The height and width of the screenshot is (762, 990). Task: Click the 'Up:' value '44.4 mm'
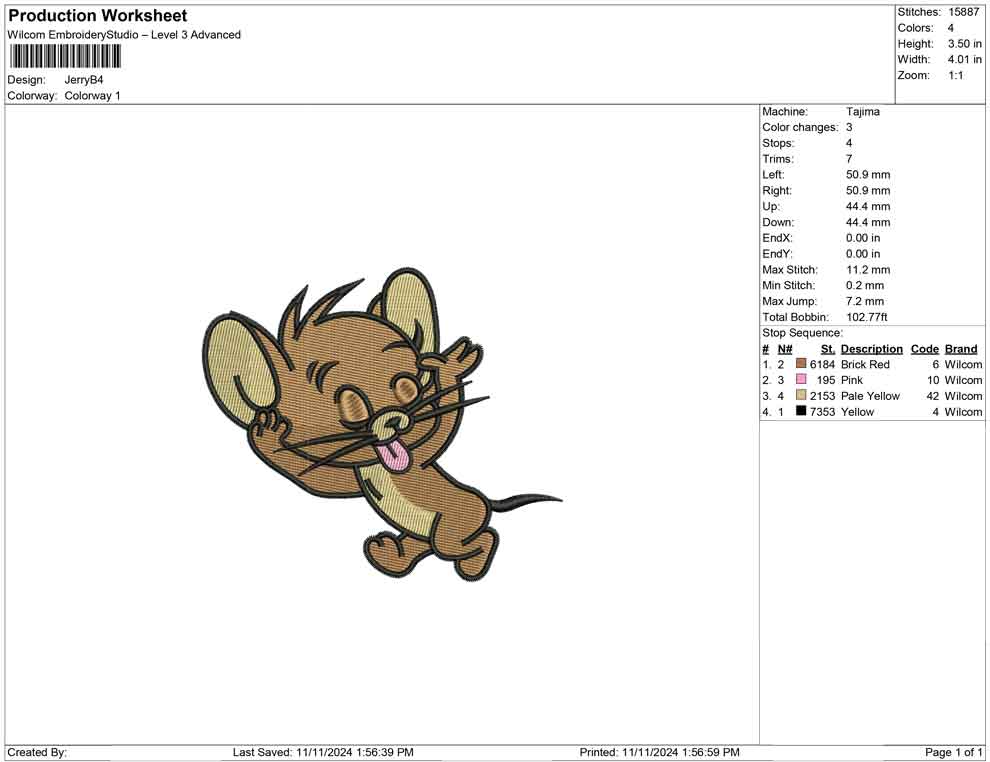coord(868,206)
